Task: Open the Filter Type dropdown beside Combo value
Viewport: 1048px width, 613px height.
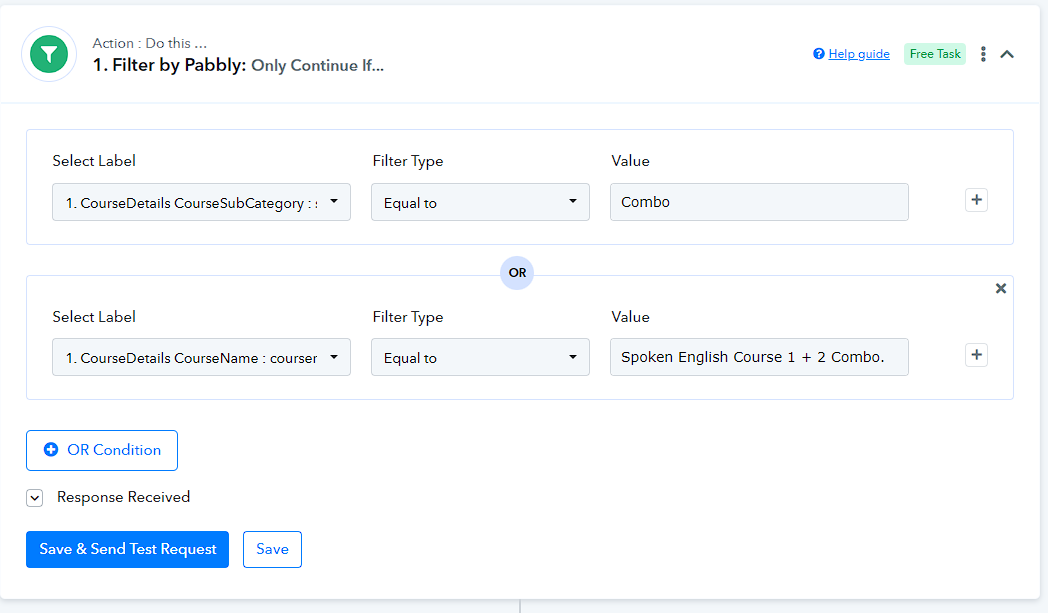Action: (x=481, y=202)
